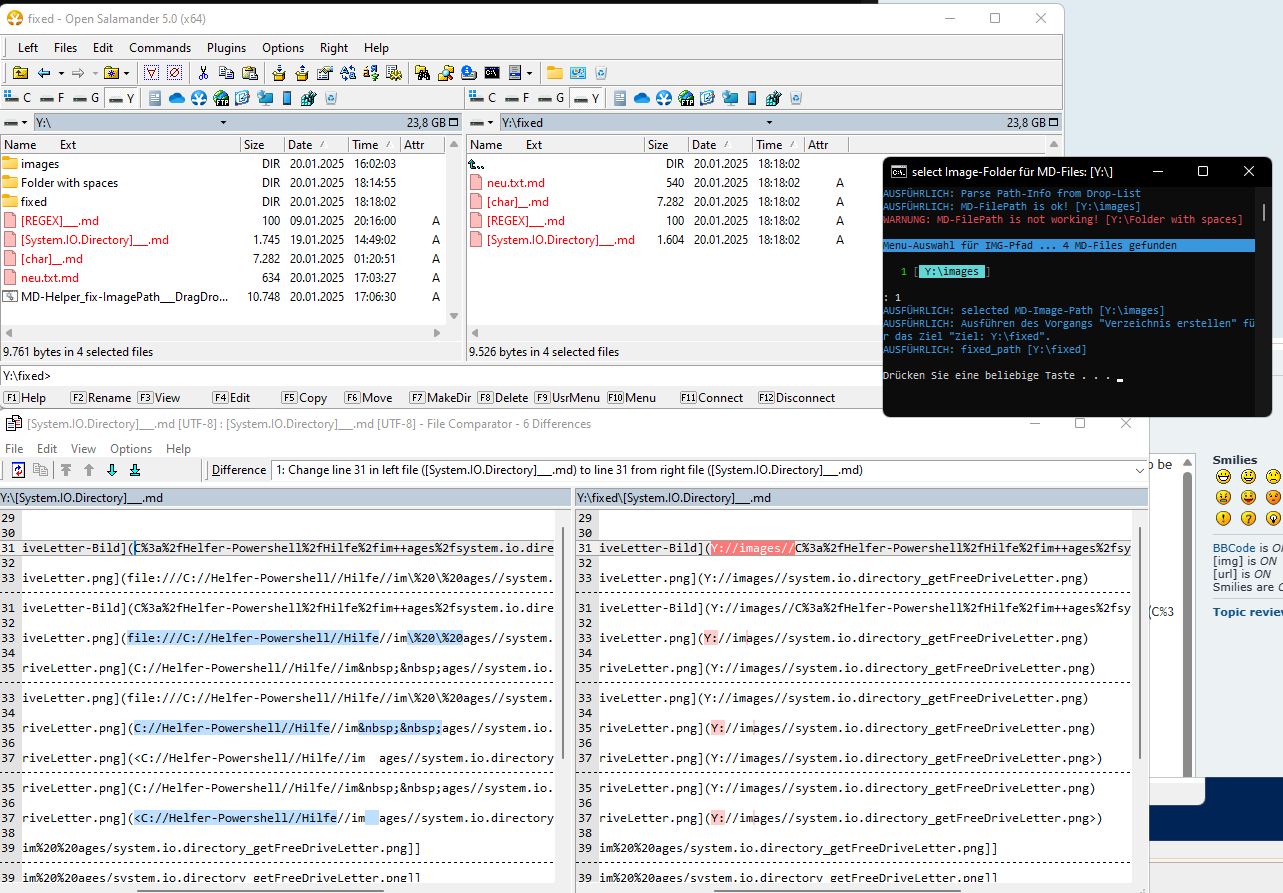Select the images folder in left panel
Image resolution: width=1283 pixels, height=893 pixels.
click(x=40, y=164)
